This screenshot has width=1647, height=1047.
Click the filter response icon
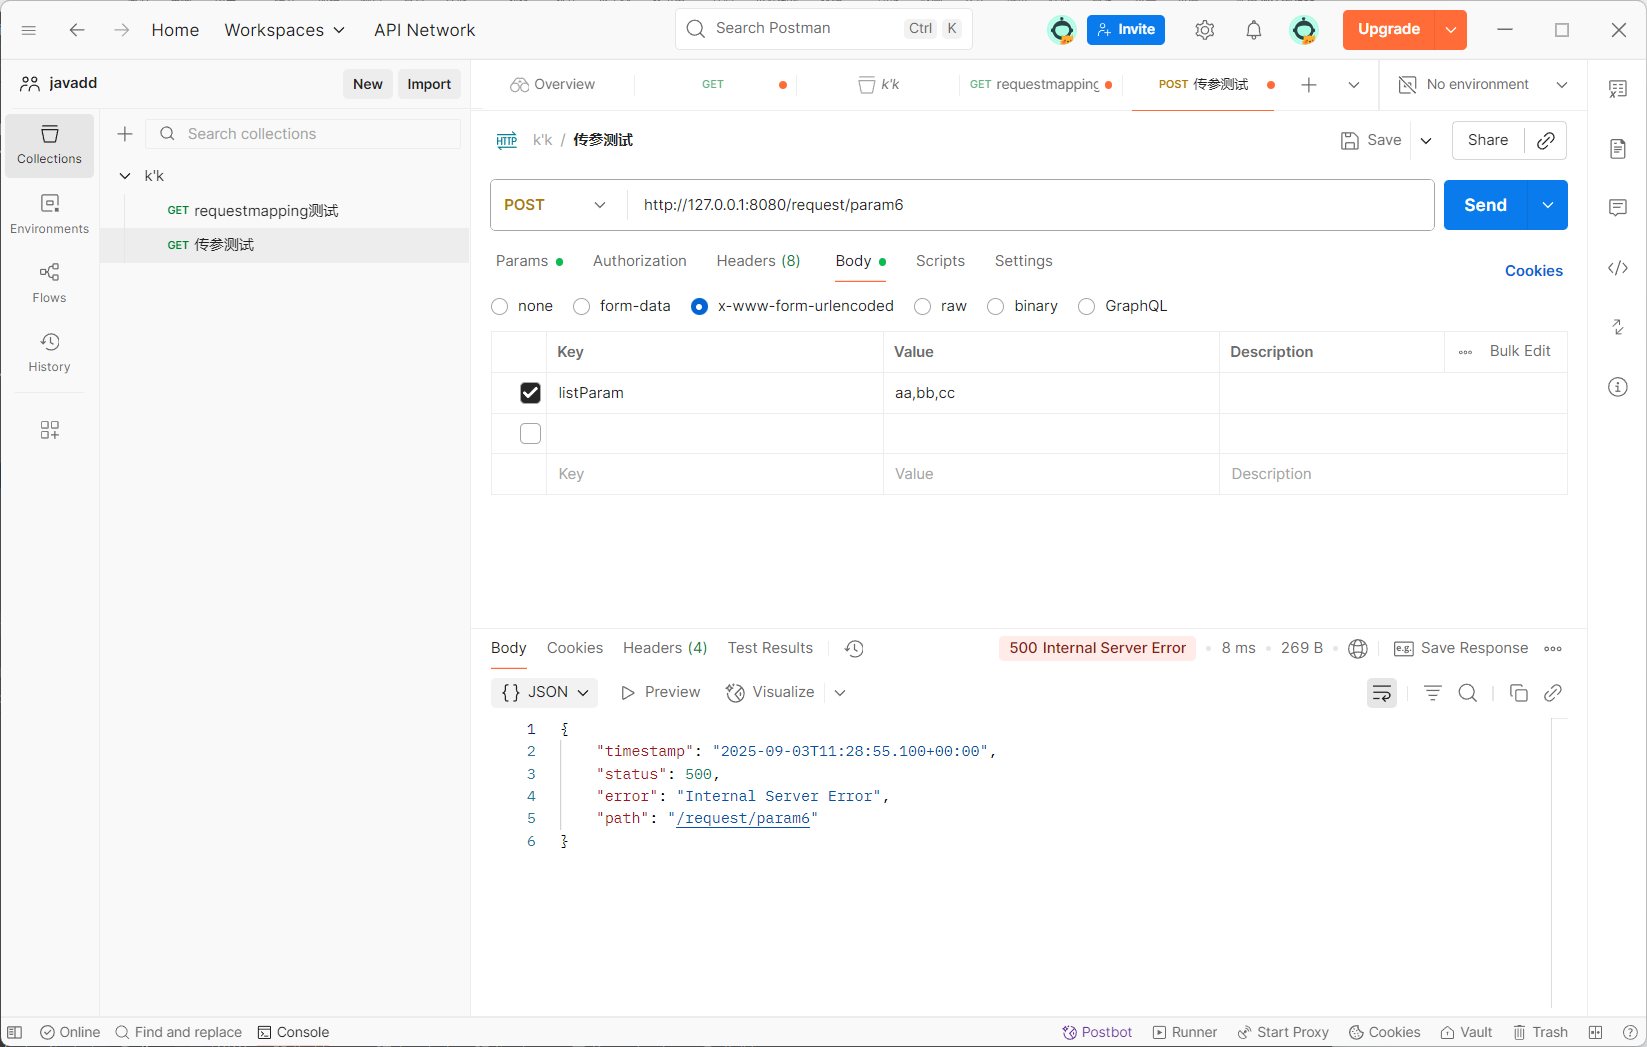click(1433, 693)
